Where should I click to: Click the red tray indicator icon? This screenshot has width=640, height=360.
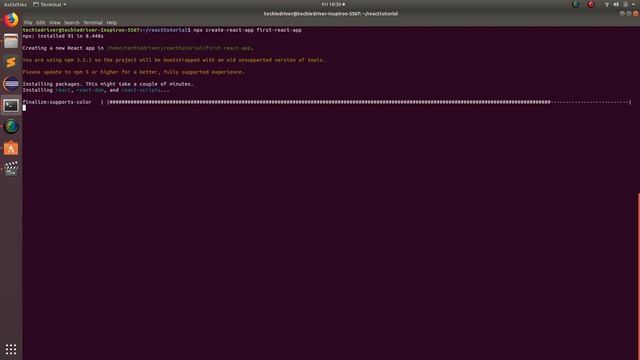[x=591, y=4]
